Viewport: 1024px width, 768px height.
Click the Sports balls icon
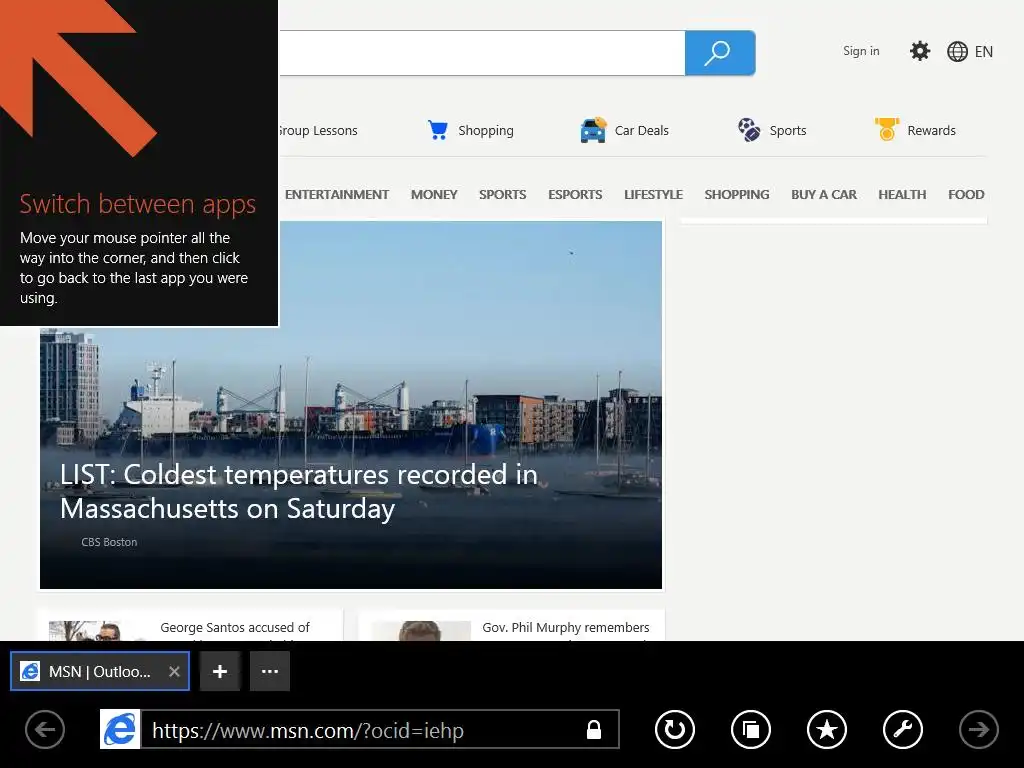pyautogui.click(x=748, y=130)
